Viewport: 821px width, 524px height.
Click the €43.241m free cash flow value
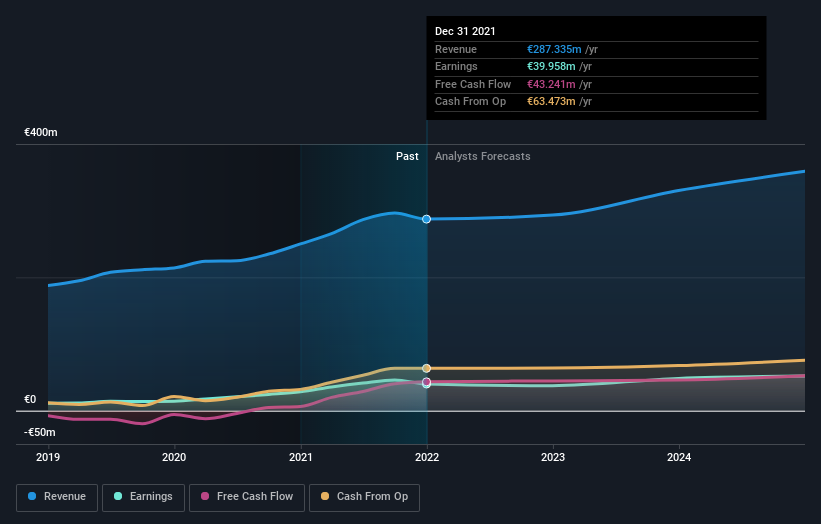tap(551, 84)
